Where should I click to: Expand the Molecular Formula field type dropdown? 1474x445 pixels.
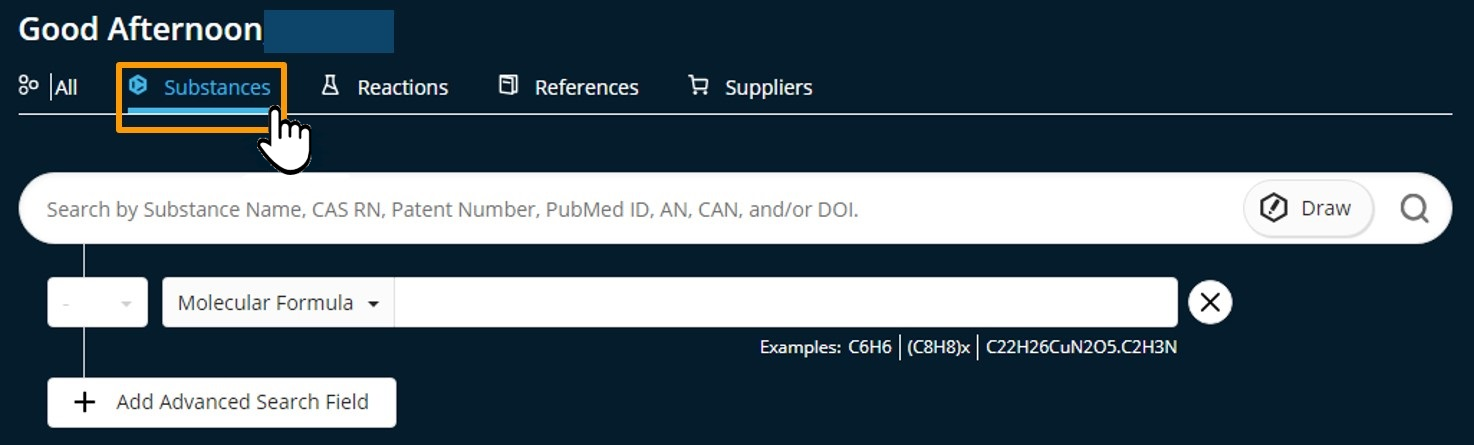(x=278, y=302)
